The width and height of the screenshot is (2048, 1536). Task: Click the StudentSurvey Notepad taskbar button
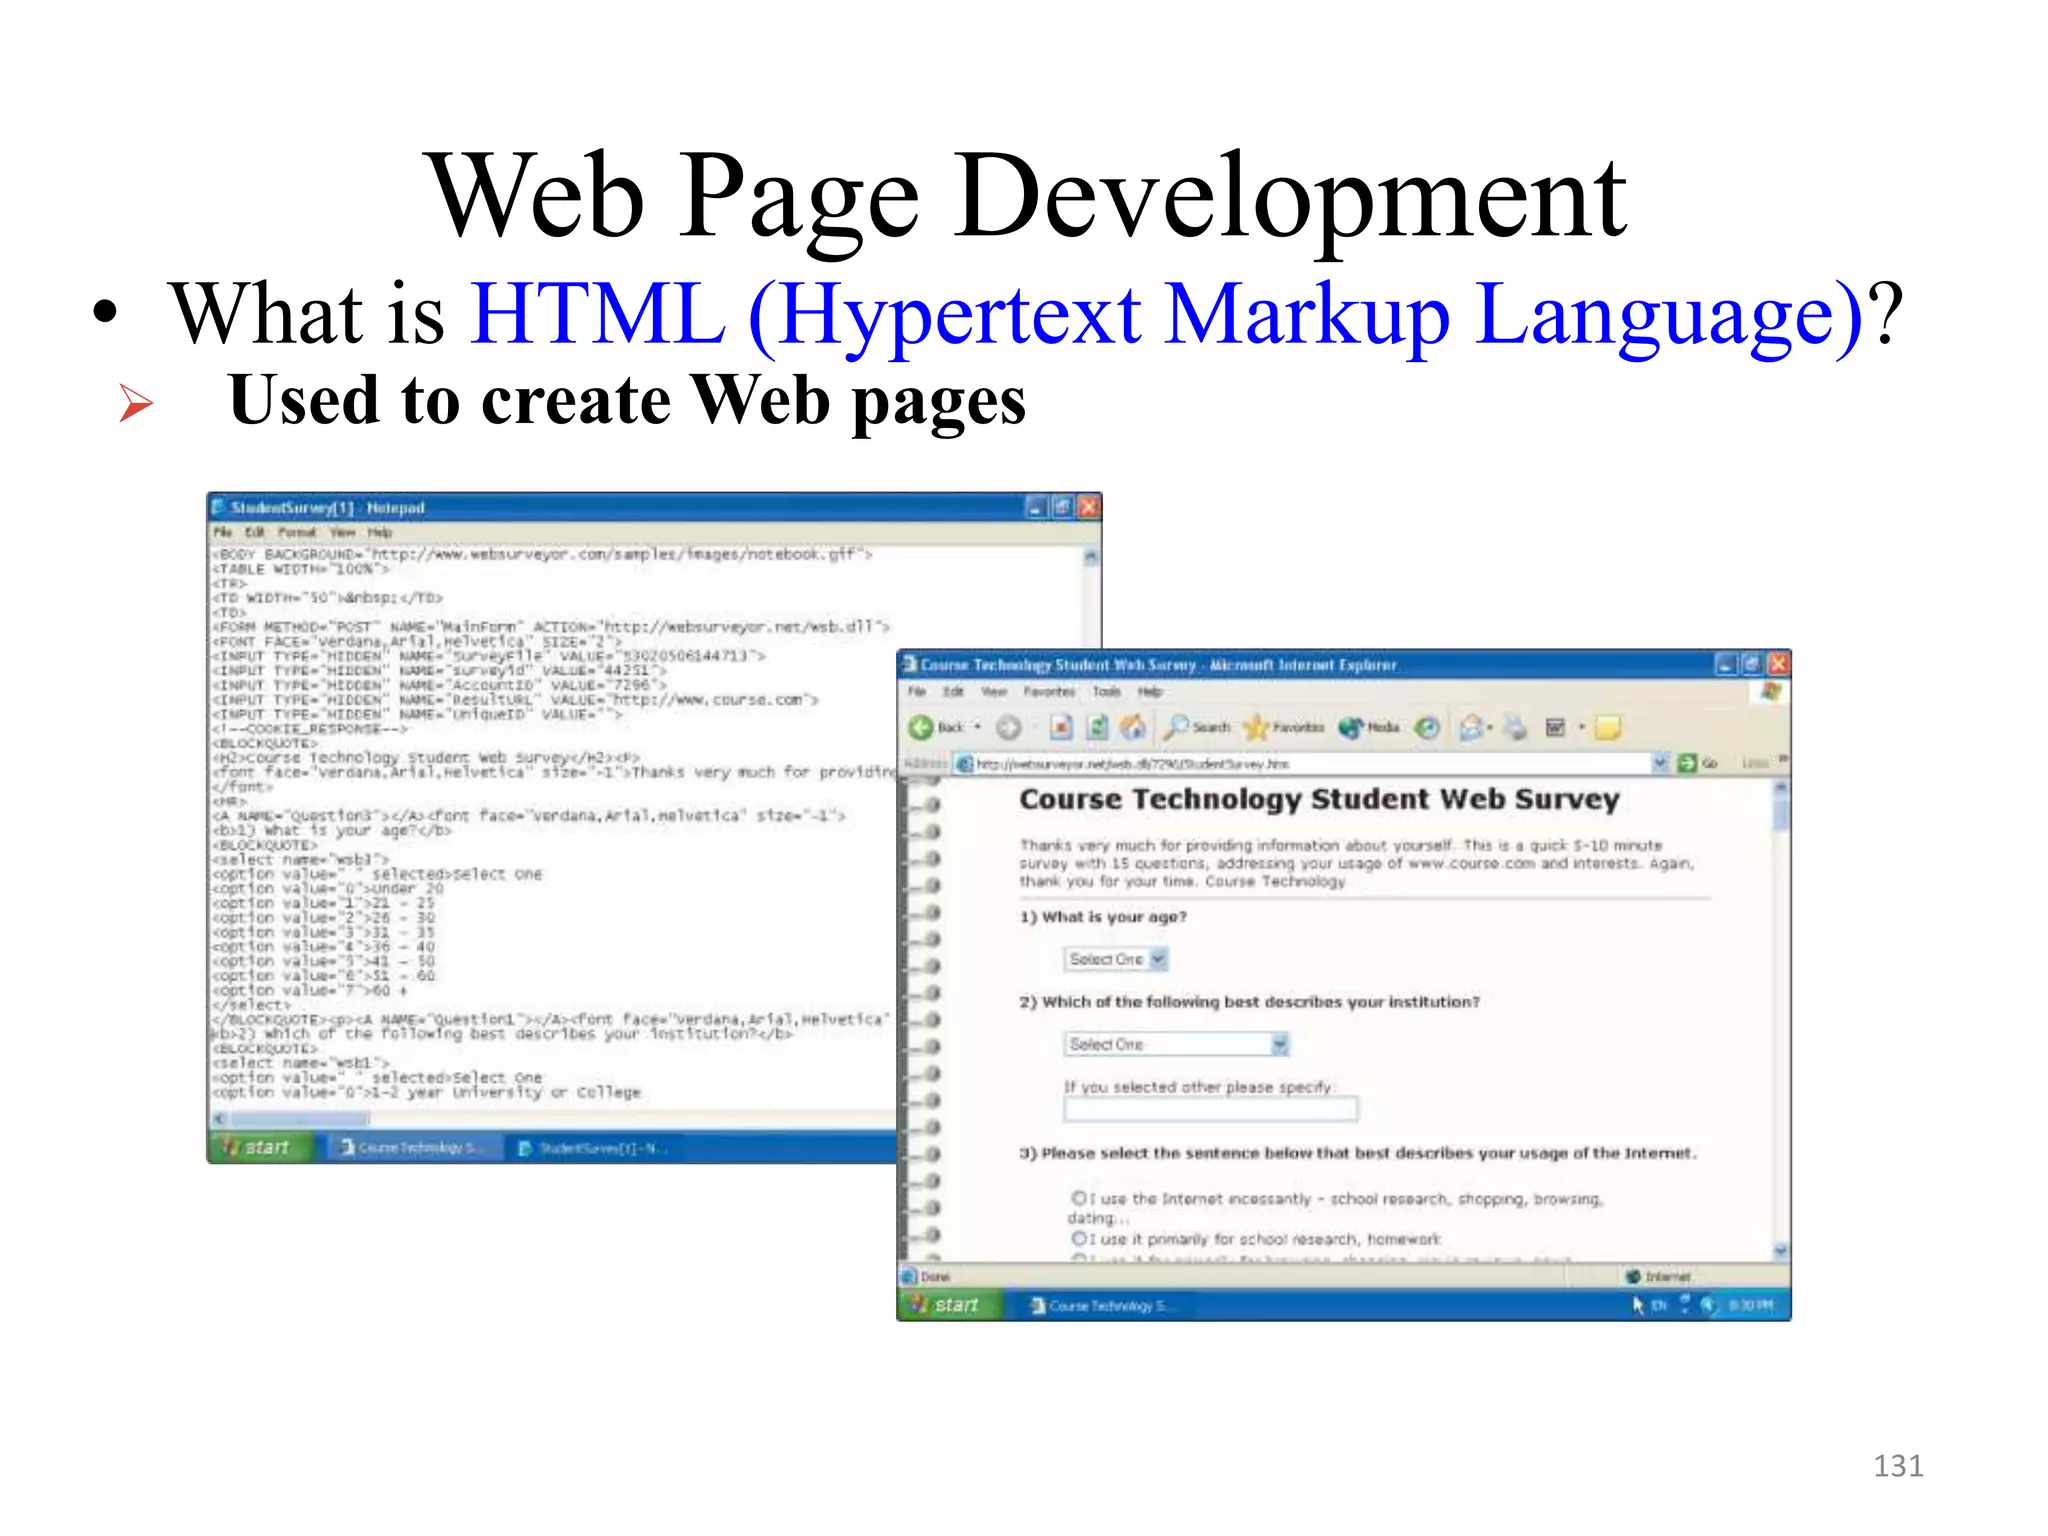coord(595,1148)
